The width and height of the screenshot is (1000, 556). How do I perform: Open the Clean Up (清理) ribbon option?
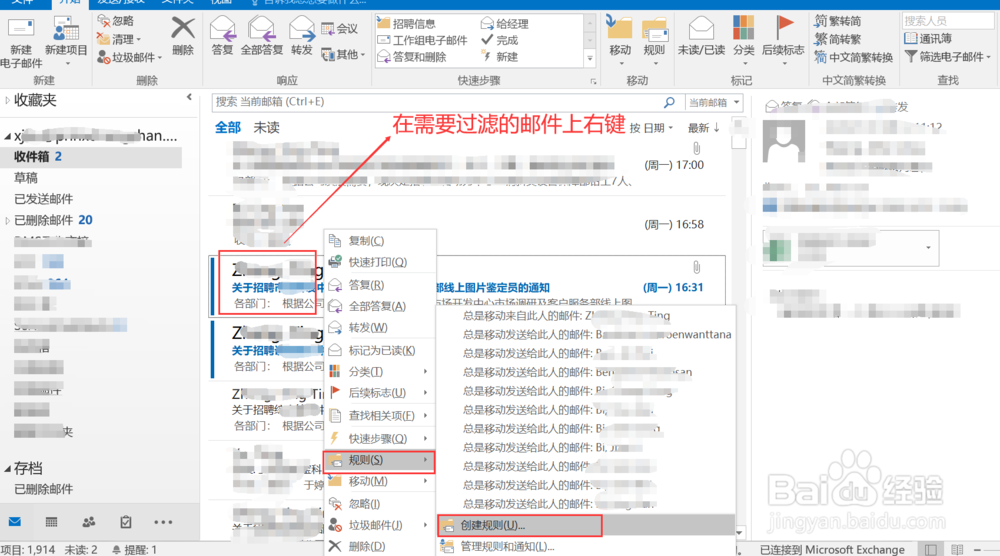pyautogui.click(x=119, y=40)
